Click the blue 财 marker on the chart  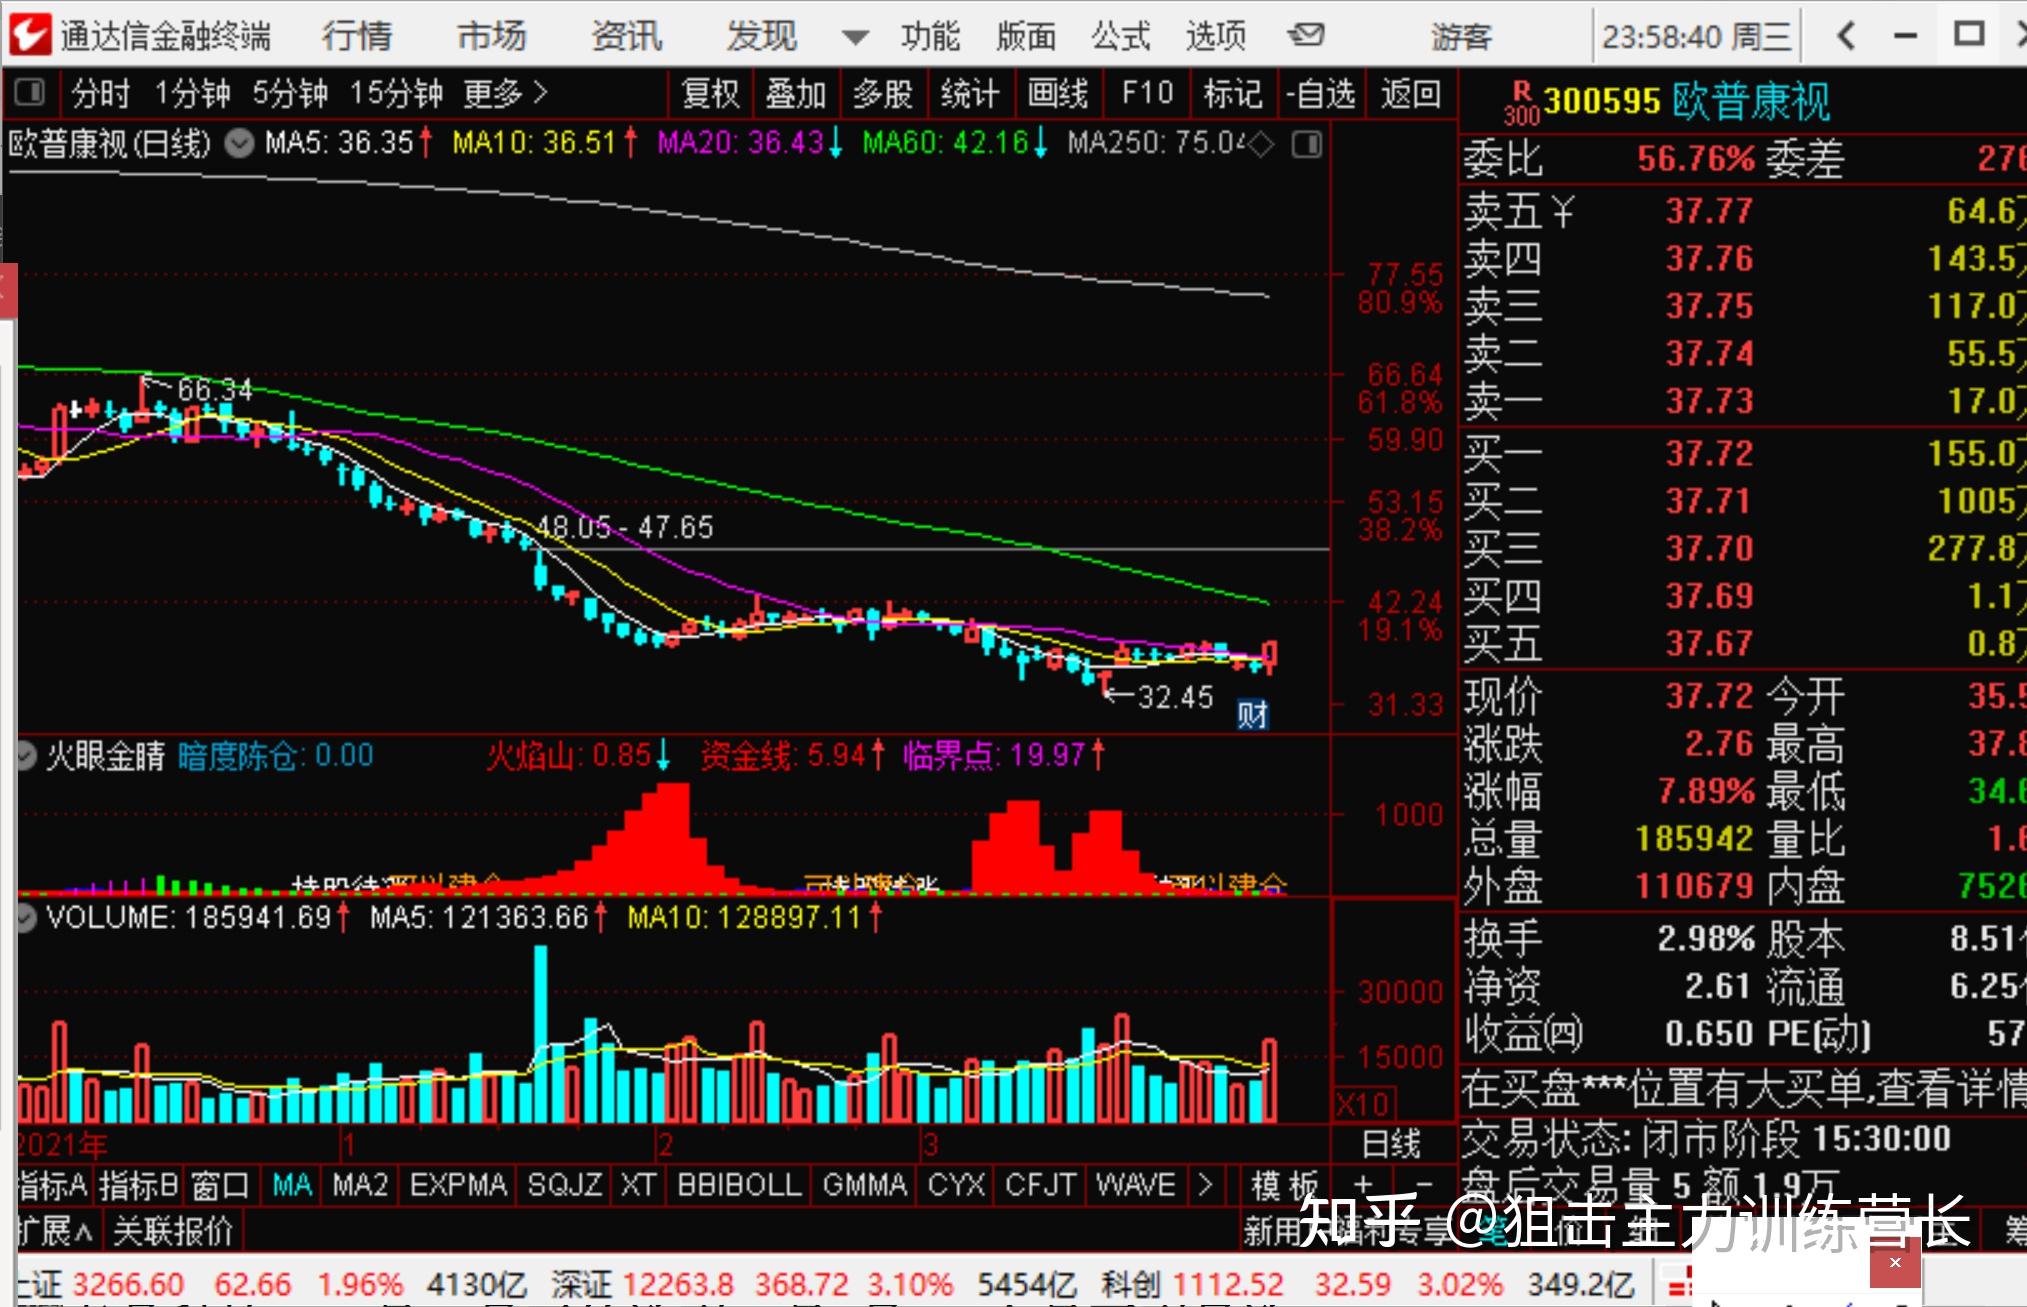(1253, 714)
